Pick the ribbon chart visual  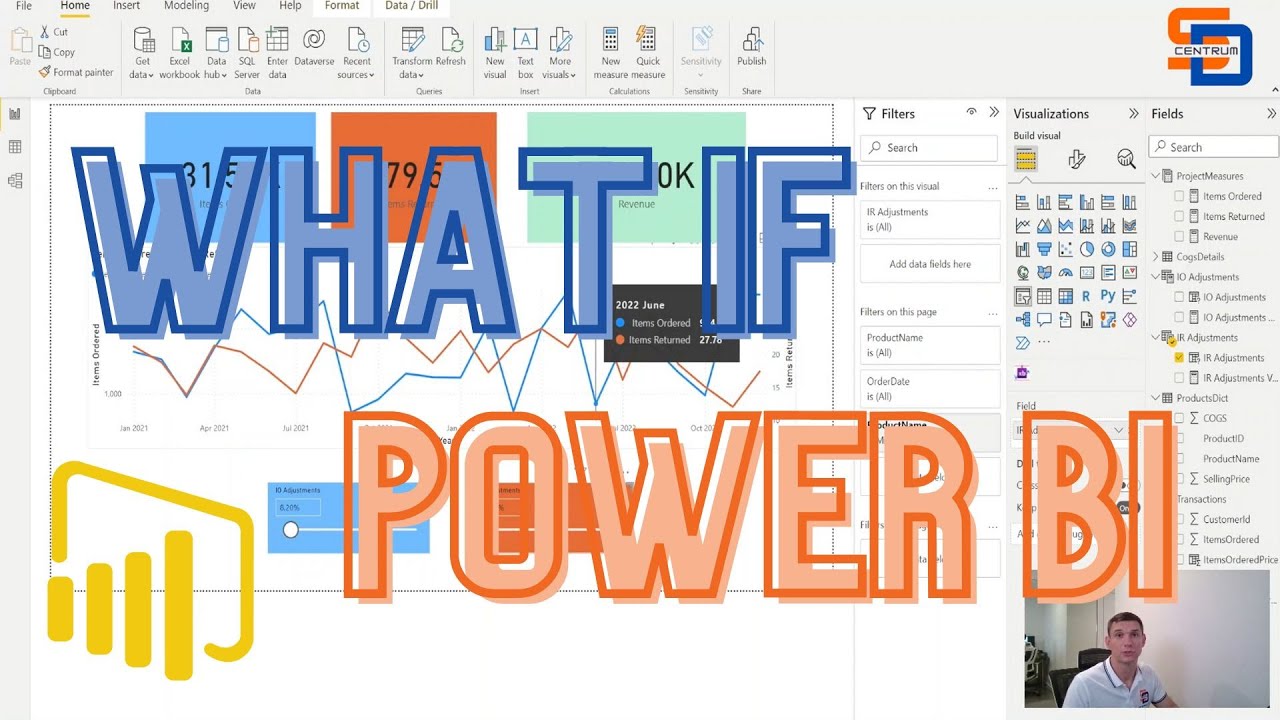point(1130,226)
